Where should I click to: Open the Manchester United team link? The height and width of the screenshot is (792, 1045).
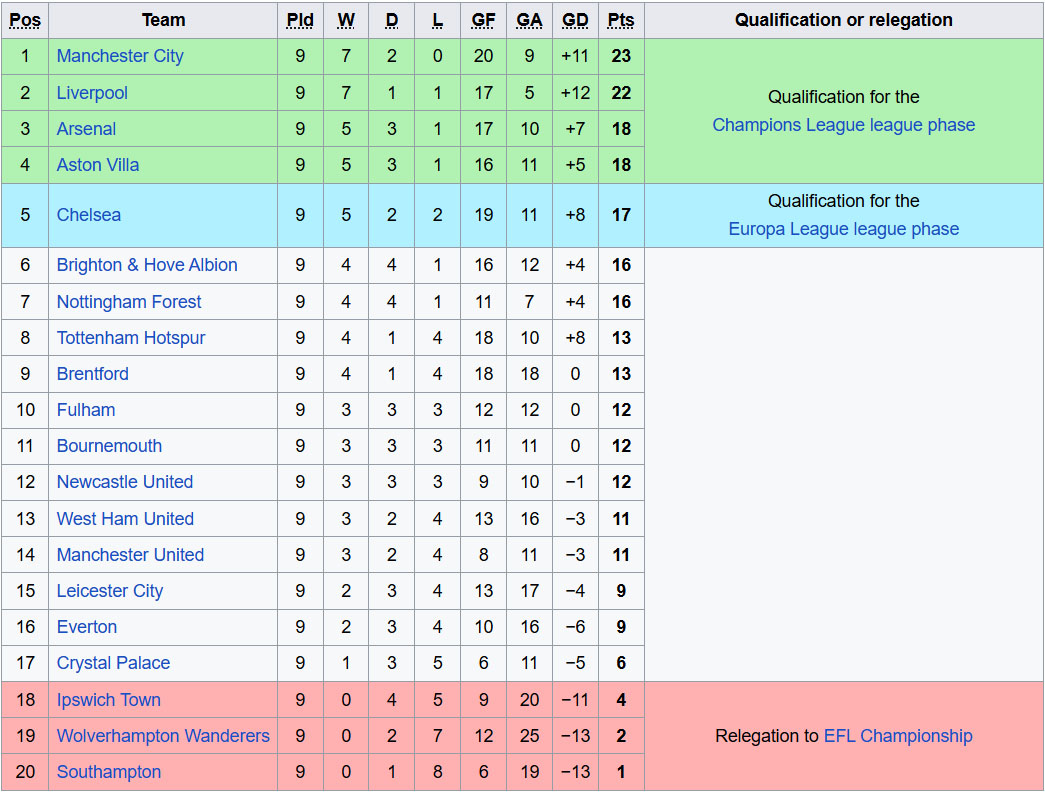click(x=130, y=555)
